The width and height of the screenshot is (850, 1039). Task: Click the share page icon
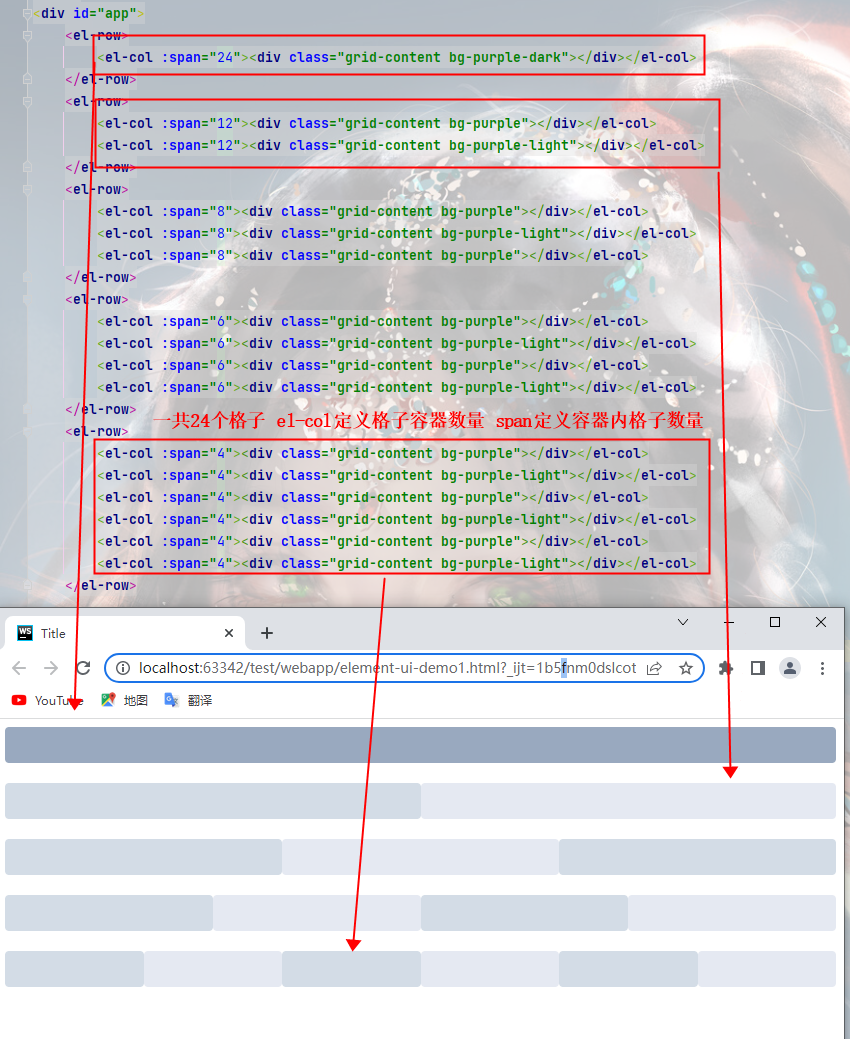click(x=654, y=668)
